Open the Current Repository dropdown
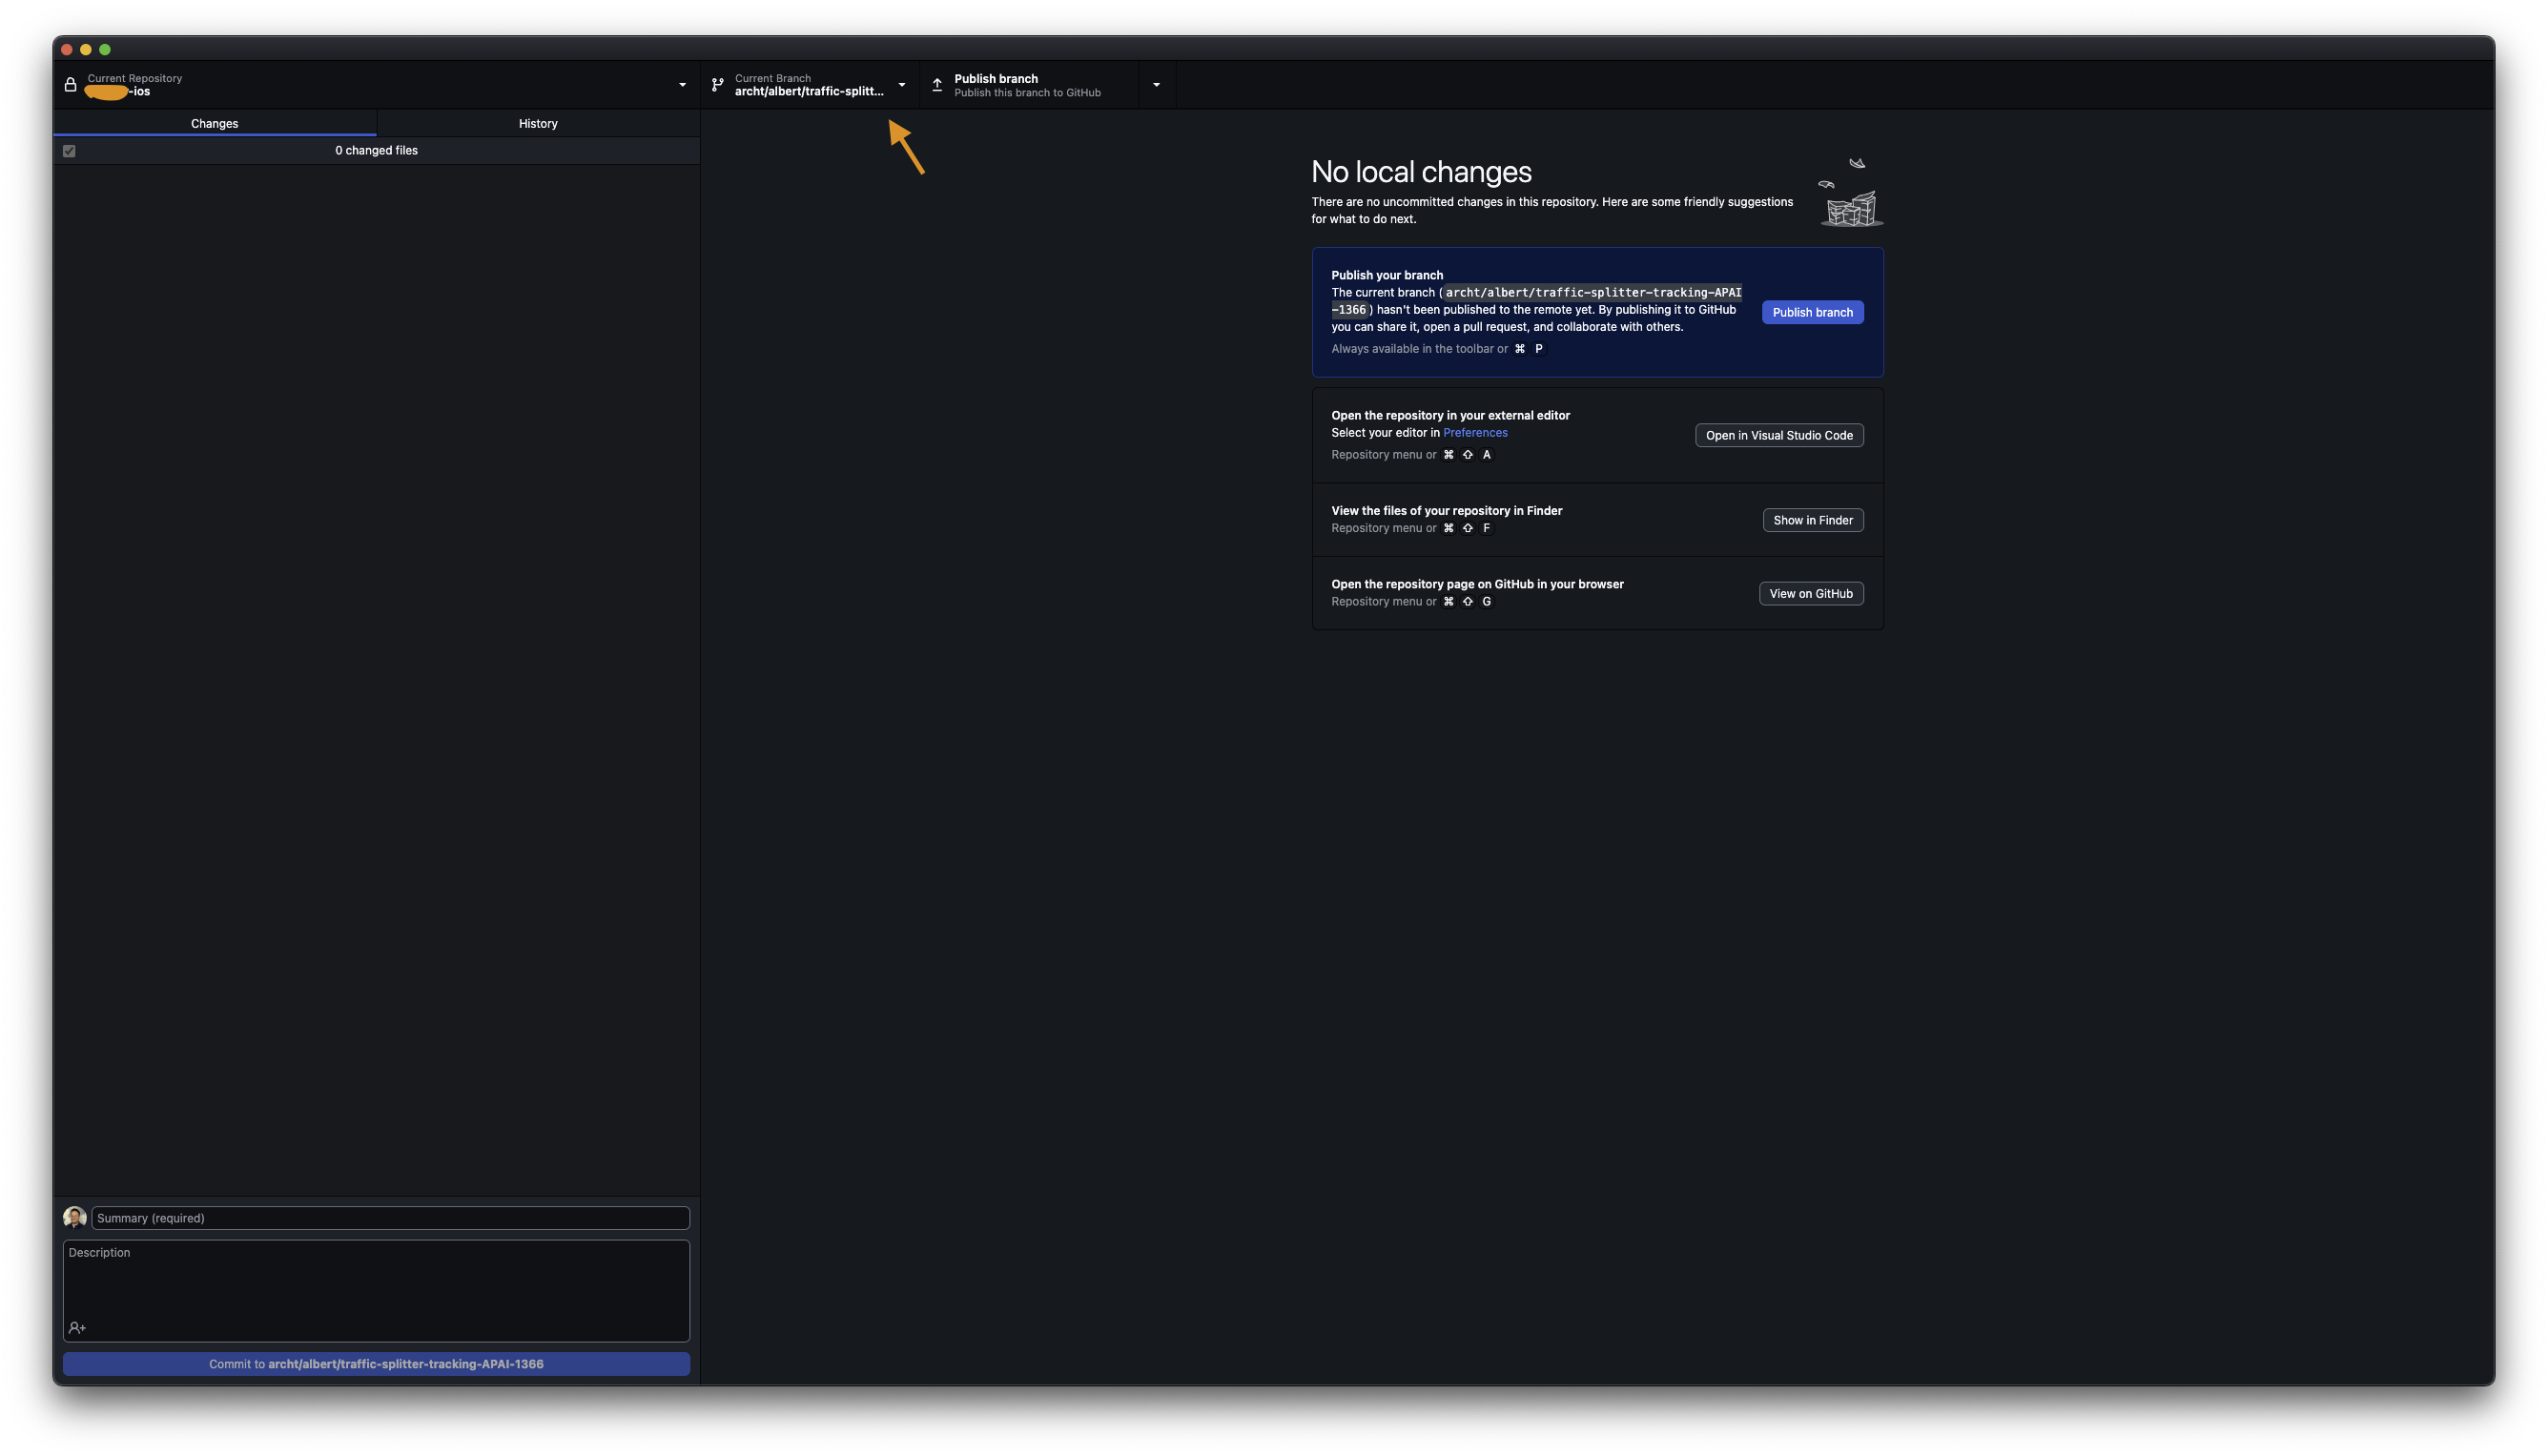2548x1456 pixels. 377,85
